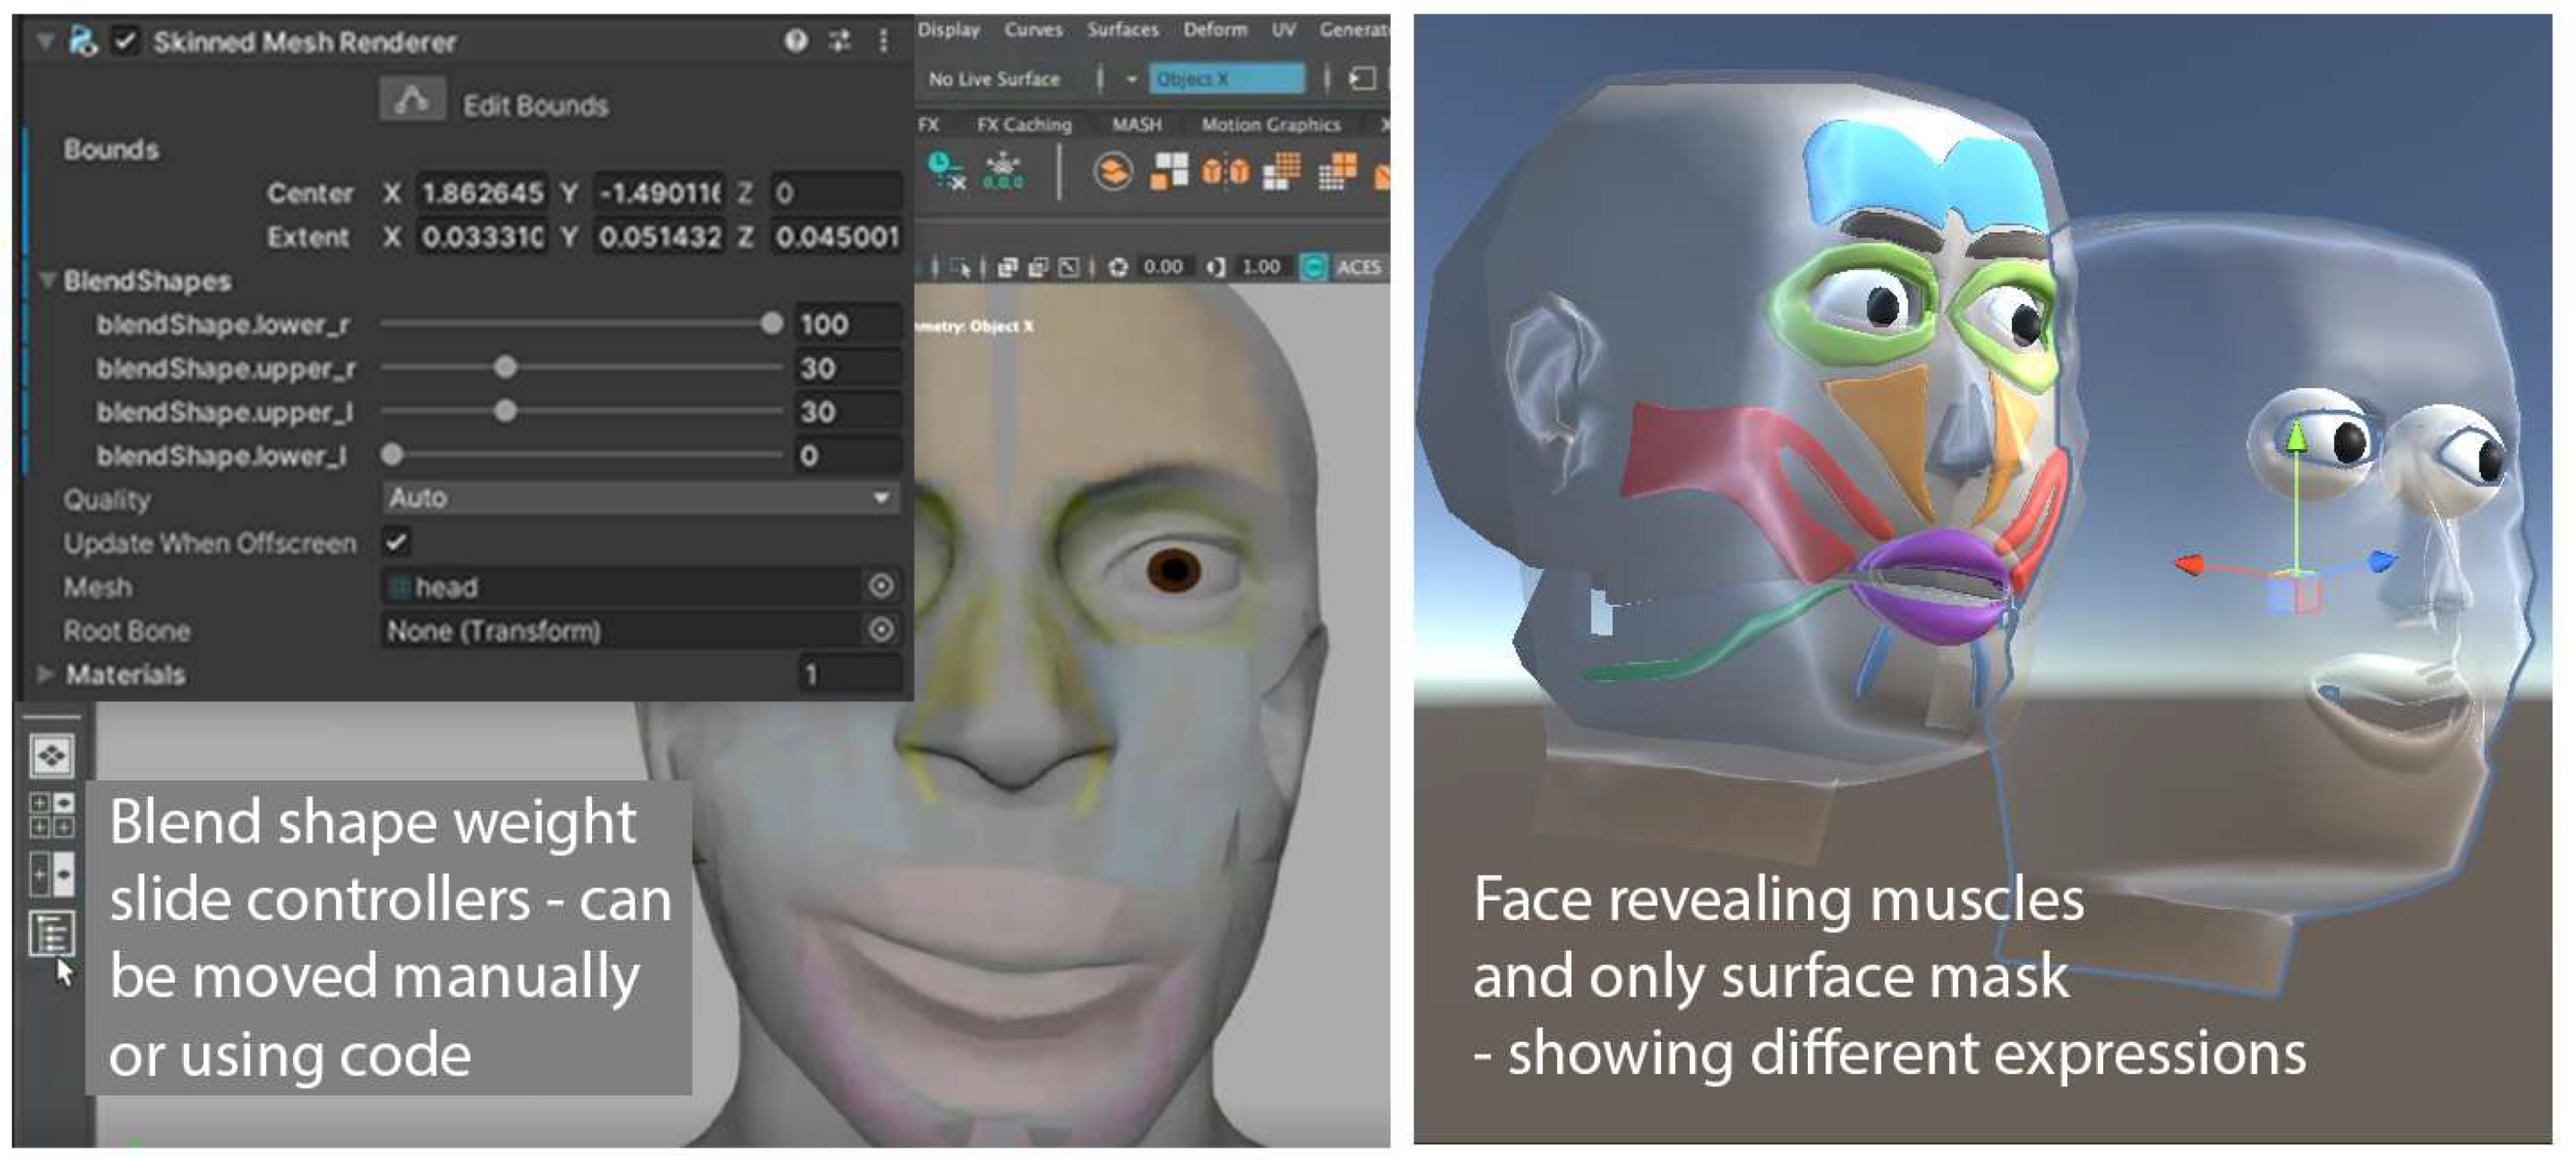
Task: Open component preset settings icon
Action: click(x=840, y=41)
